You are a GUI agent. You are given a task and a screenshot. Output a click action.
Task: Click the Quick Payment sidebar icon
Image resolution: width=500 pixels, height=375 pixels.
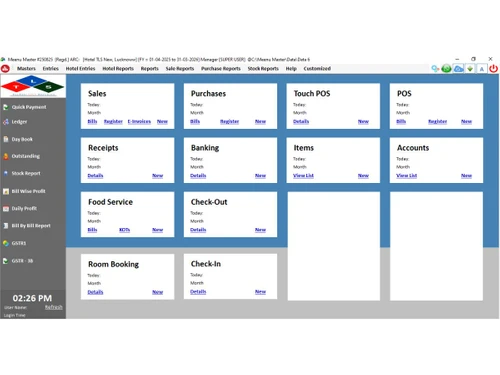(6, 107)
